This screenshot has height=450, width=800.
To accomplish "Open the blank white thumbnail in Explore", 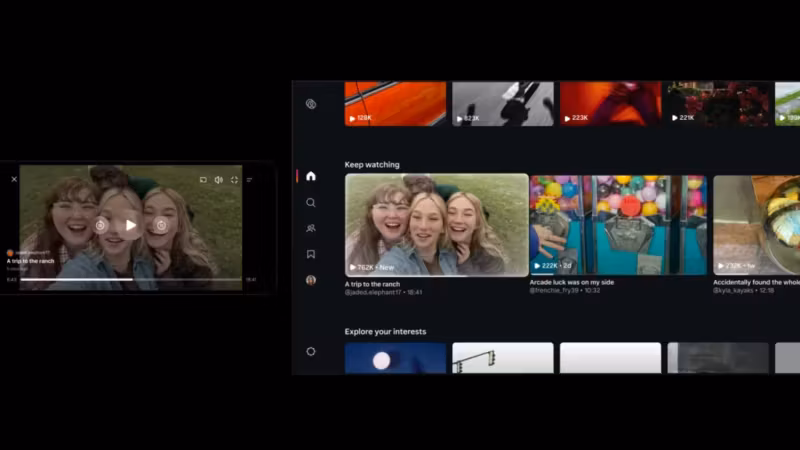I will tap(611, 358).
